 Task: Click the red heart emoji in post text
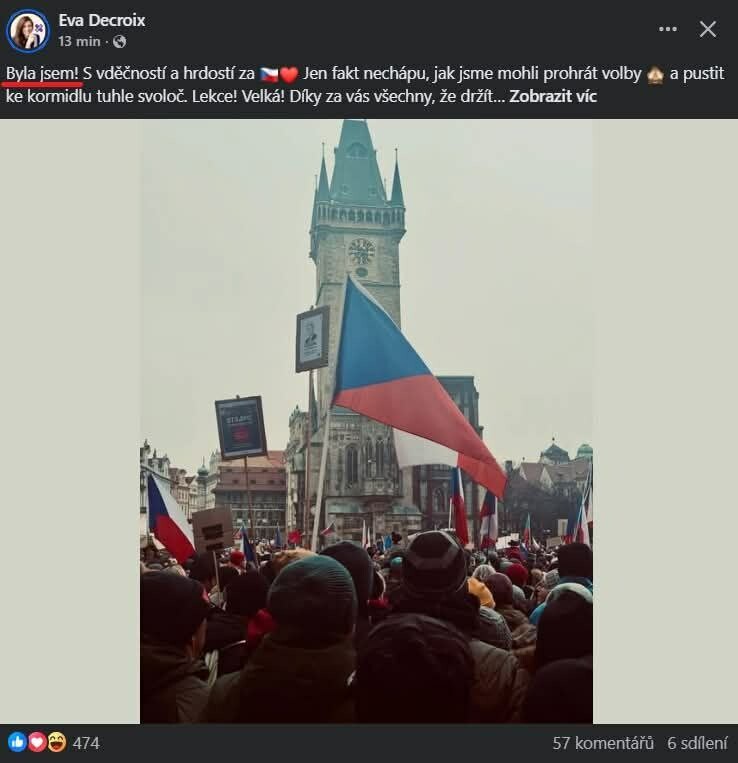click(x=289, y=74)
